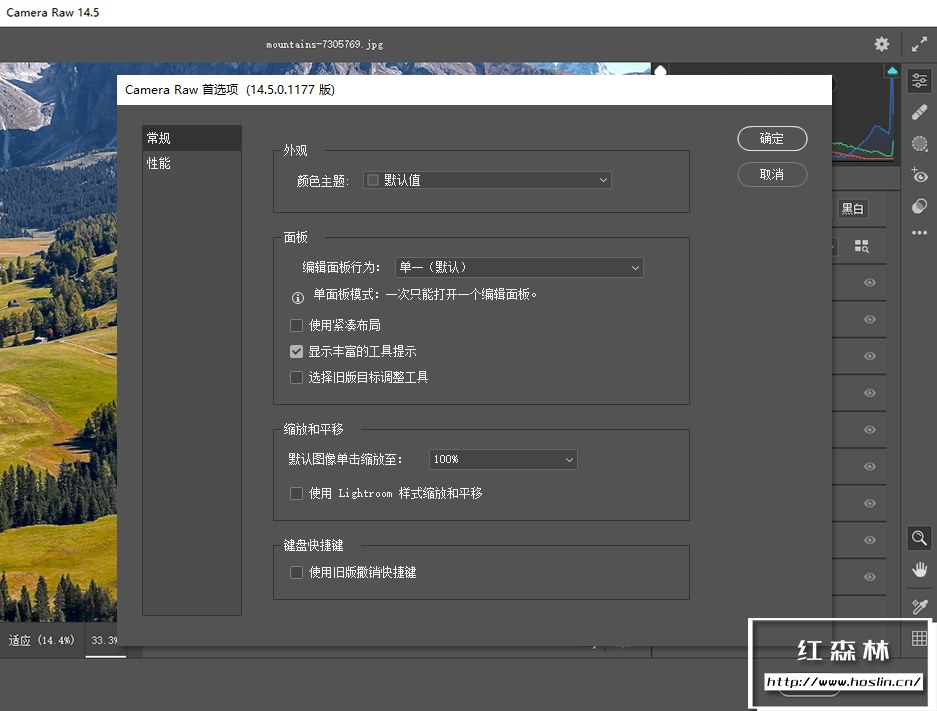Viewport: 937px width, 711px height.
Task: Open the Presets panel icon
Action: coord(919,206)
